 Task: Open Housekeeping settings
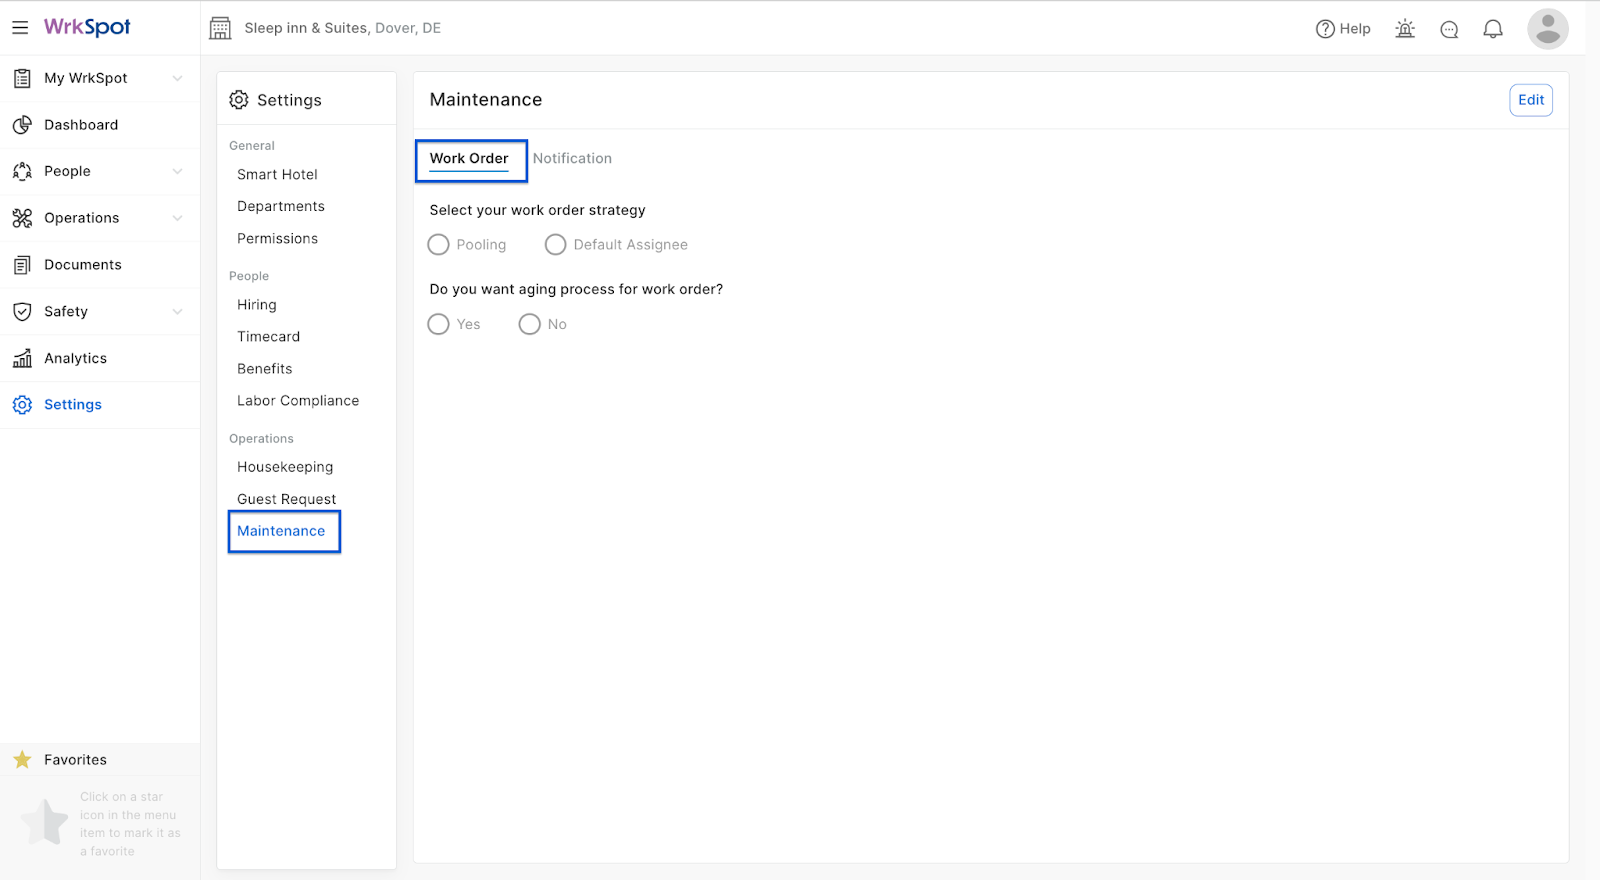tap(285, 467)
